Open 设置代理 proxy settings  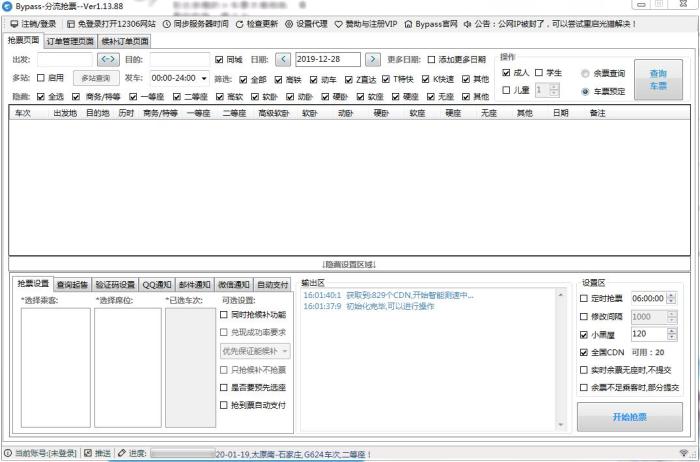[313, 23]
